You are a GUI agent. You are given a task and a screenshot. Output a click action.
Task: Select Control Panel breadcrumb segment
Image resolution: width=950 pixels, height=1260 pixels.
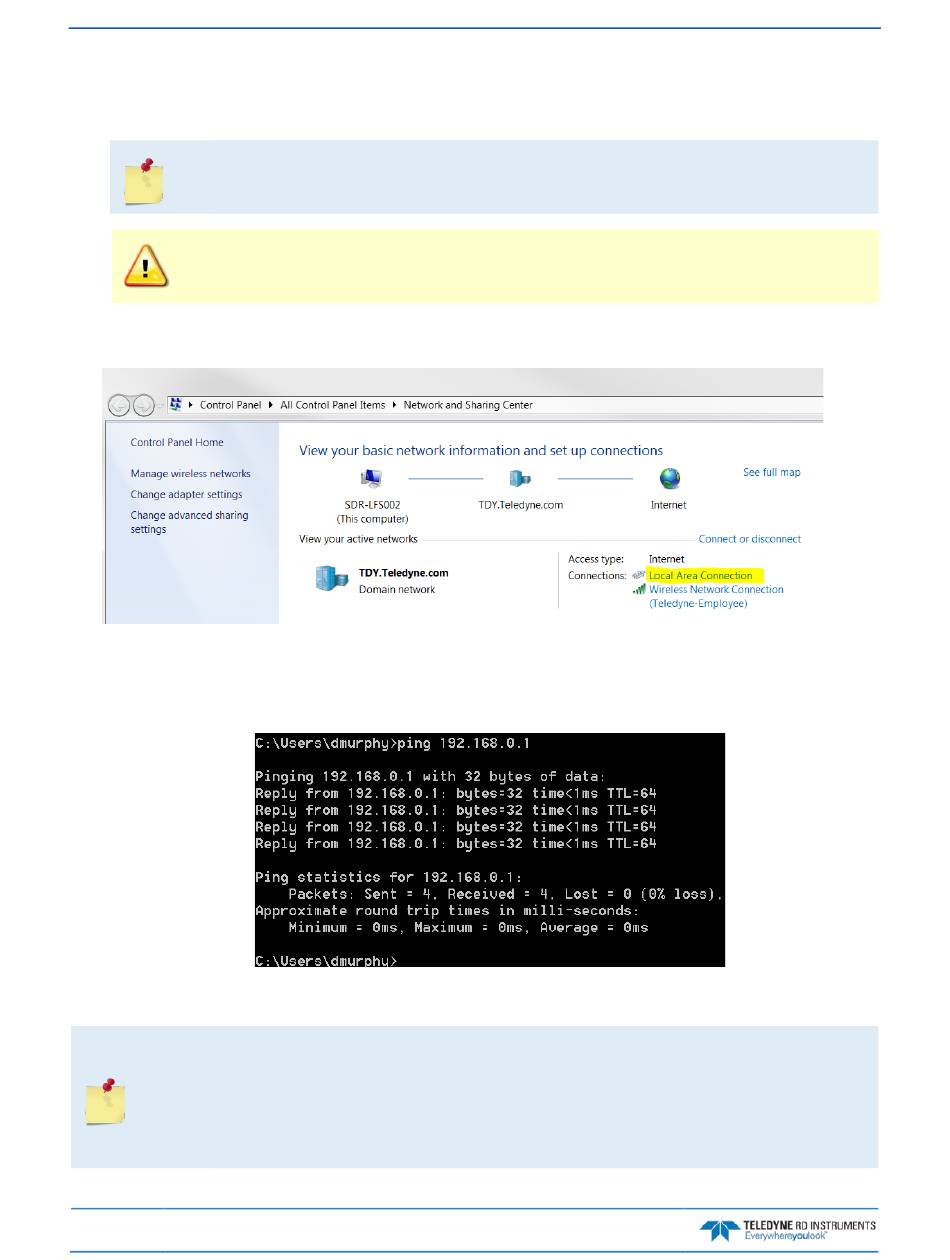click(x=231, y=405)
